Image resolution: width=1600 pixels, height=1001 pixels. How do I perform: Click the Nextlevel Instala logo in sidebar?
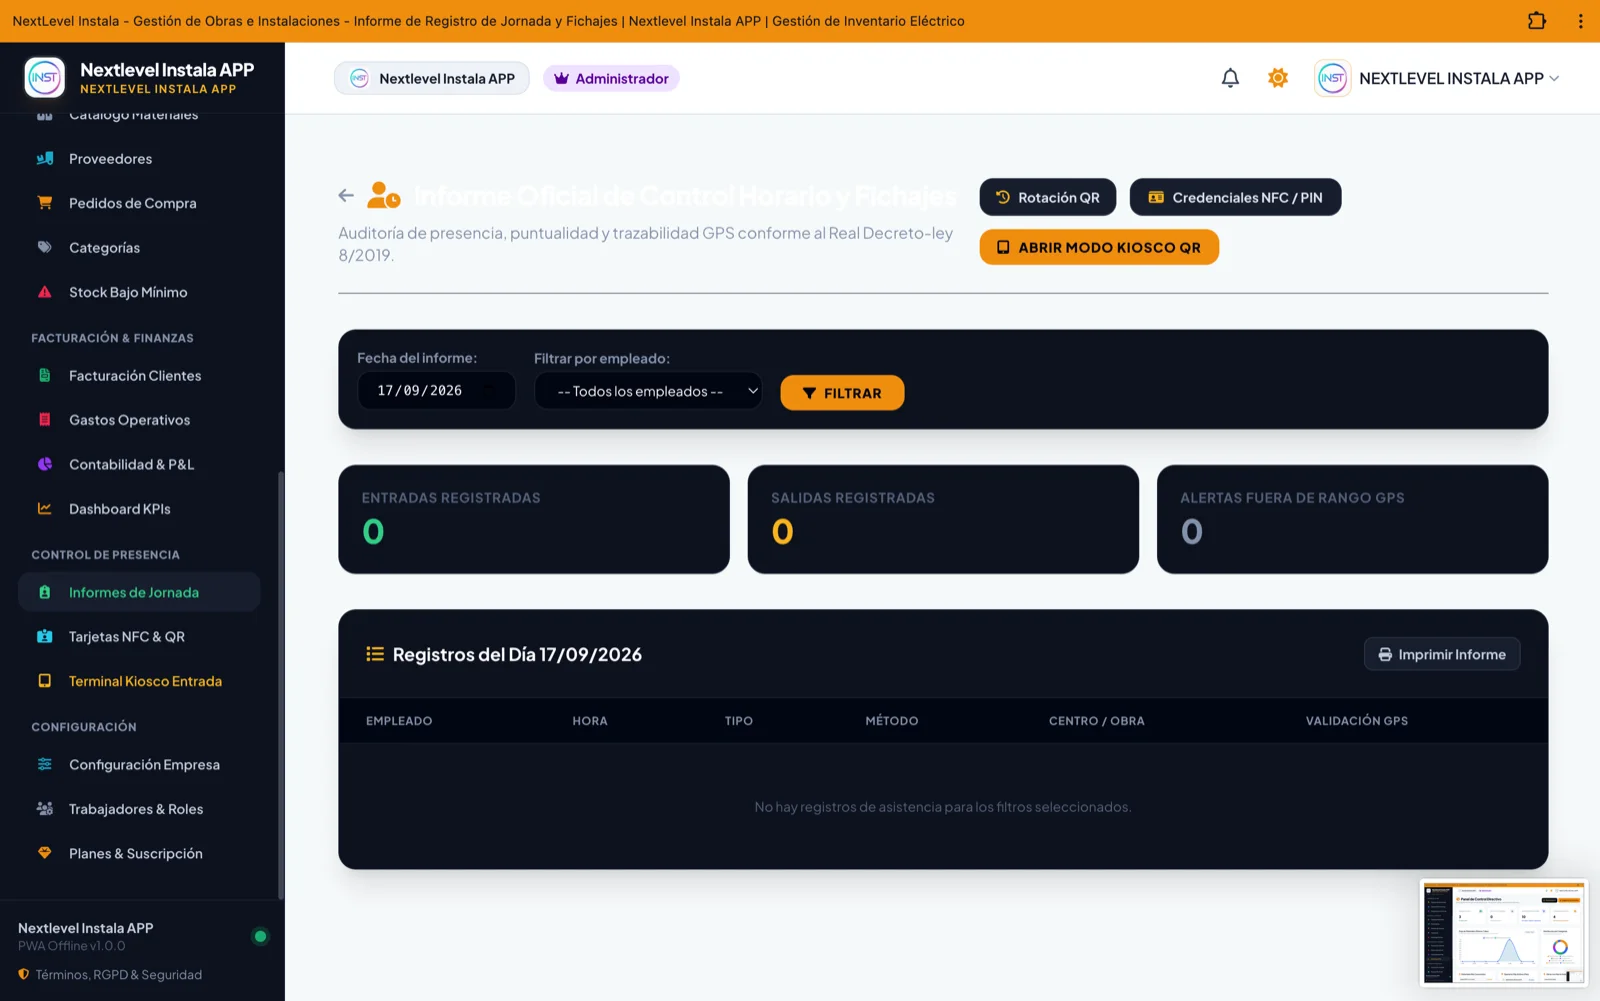[45, 78]
